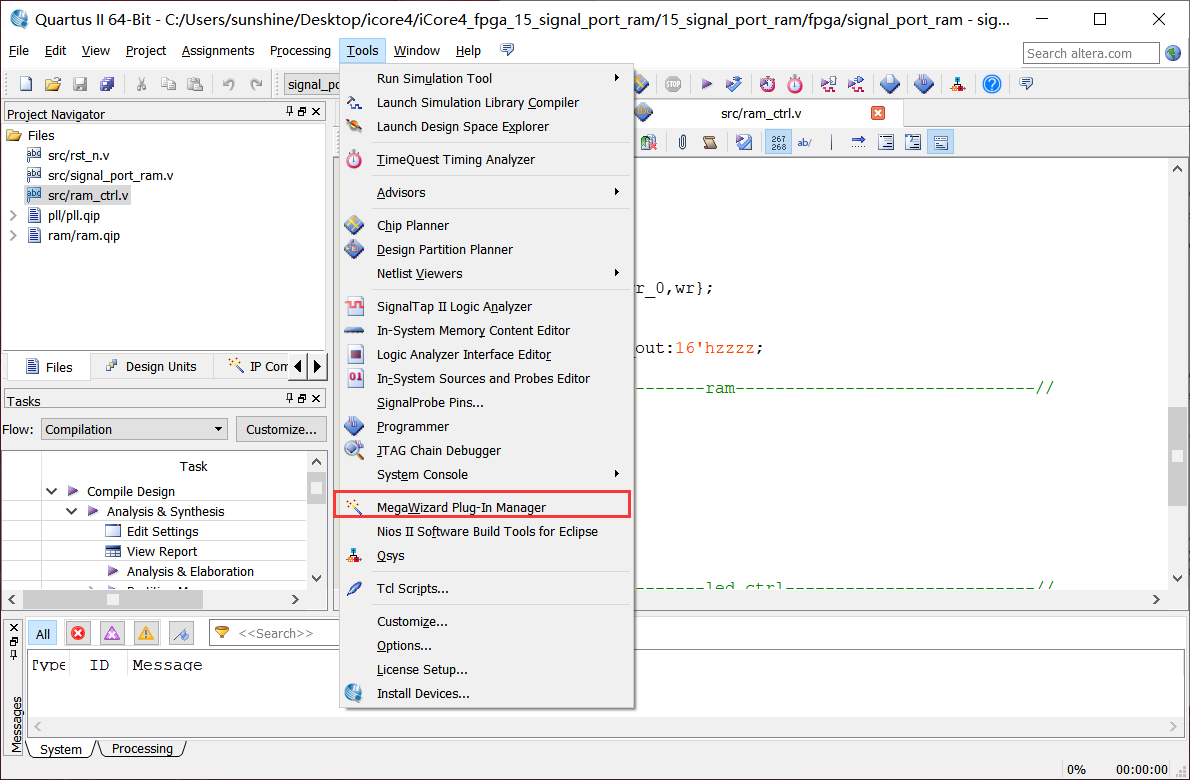Click the New File toolbar icon

click(x=26, y=84)
